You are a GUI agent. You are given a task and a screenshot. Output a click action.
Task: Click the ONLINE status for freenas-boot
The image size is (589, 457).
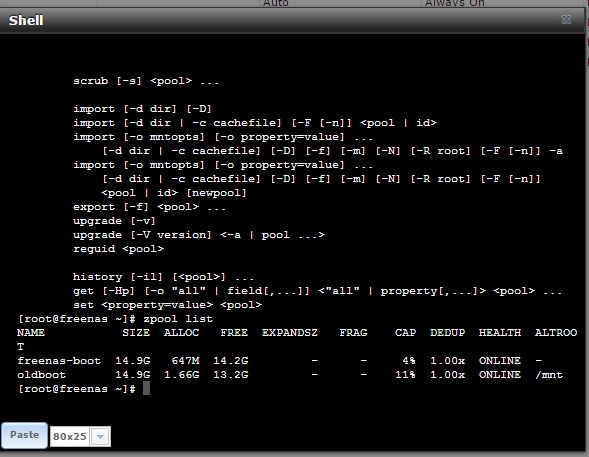500,361
